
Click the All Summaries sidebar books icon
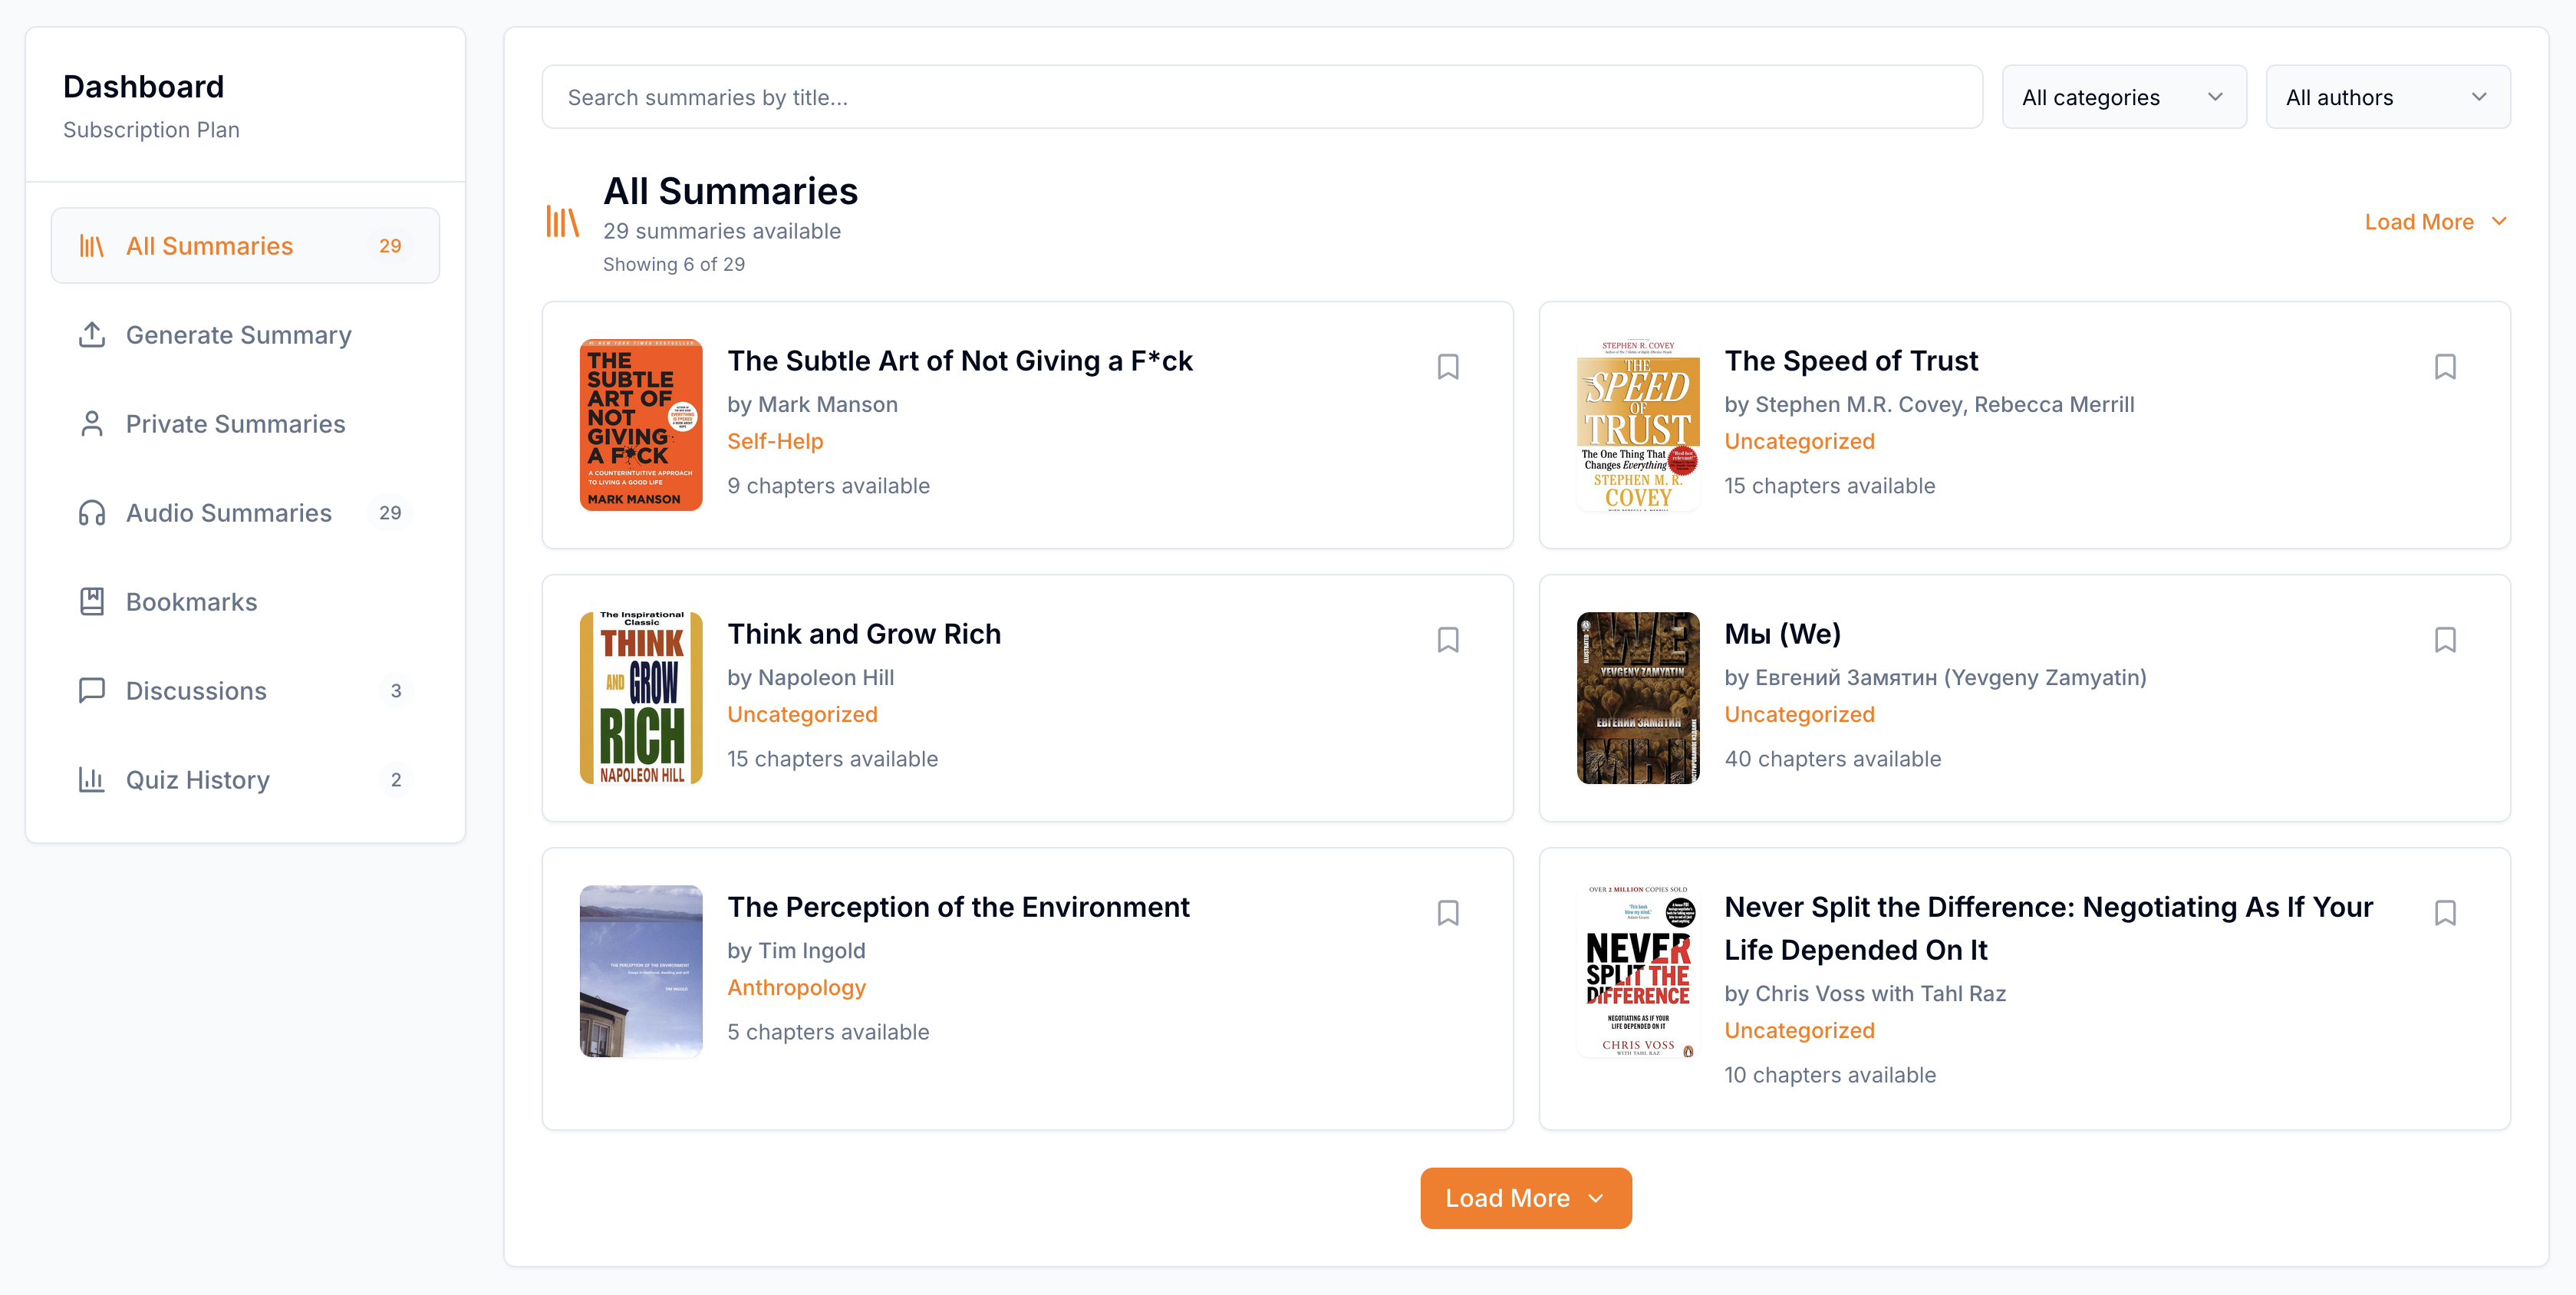[92, 246]
